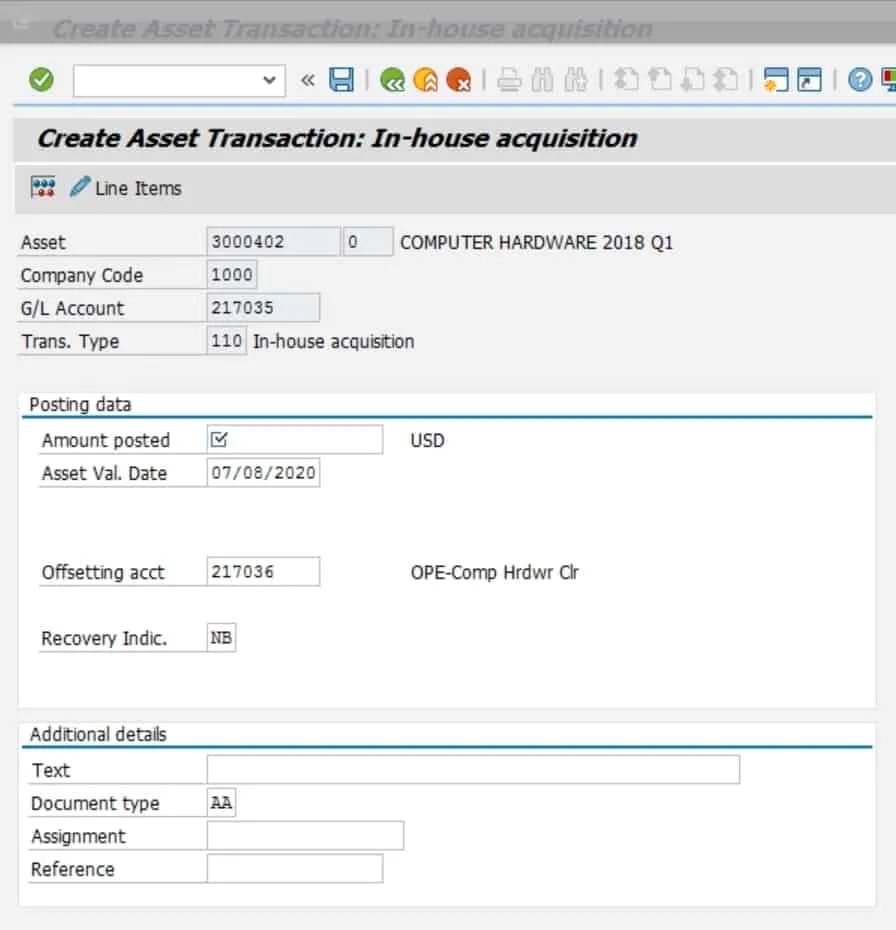The height and width of the screenshot is (930, 896).
Task: Click the green Enter checkmark icon
Action: (41, 80)
